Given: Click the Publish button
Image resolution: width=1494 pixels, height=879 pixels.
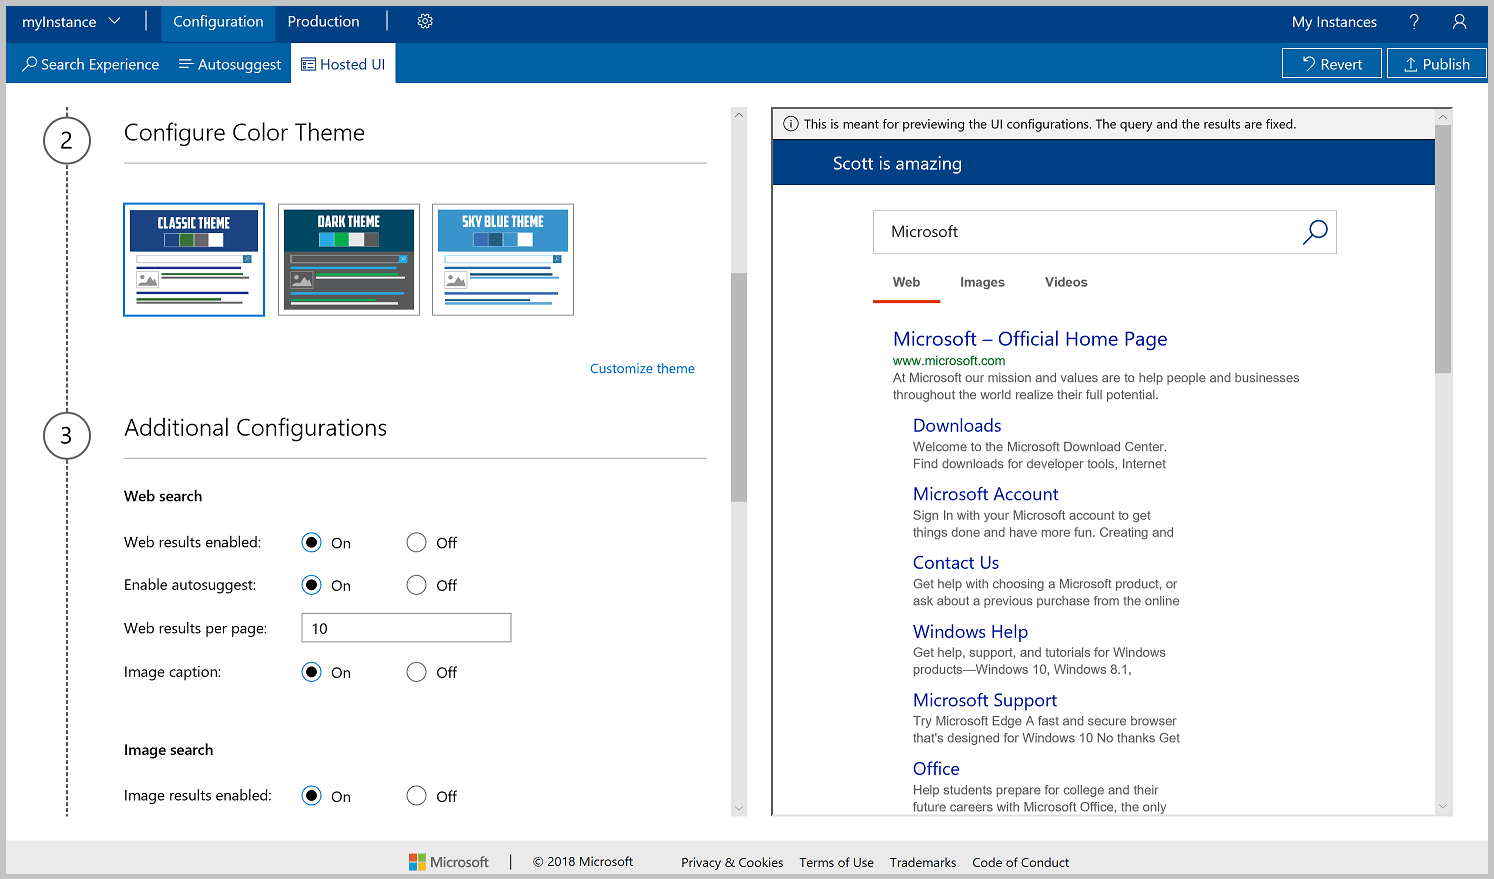Looking at the screenshot, I should pyautogui.click(x=1436, y=63).
